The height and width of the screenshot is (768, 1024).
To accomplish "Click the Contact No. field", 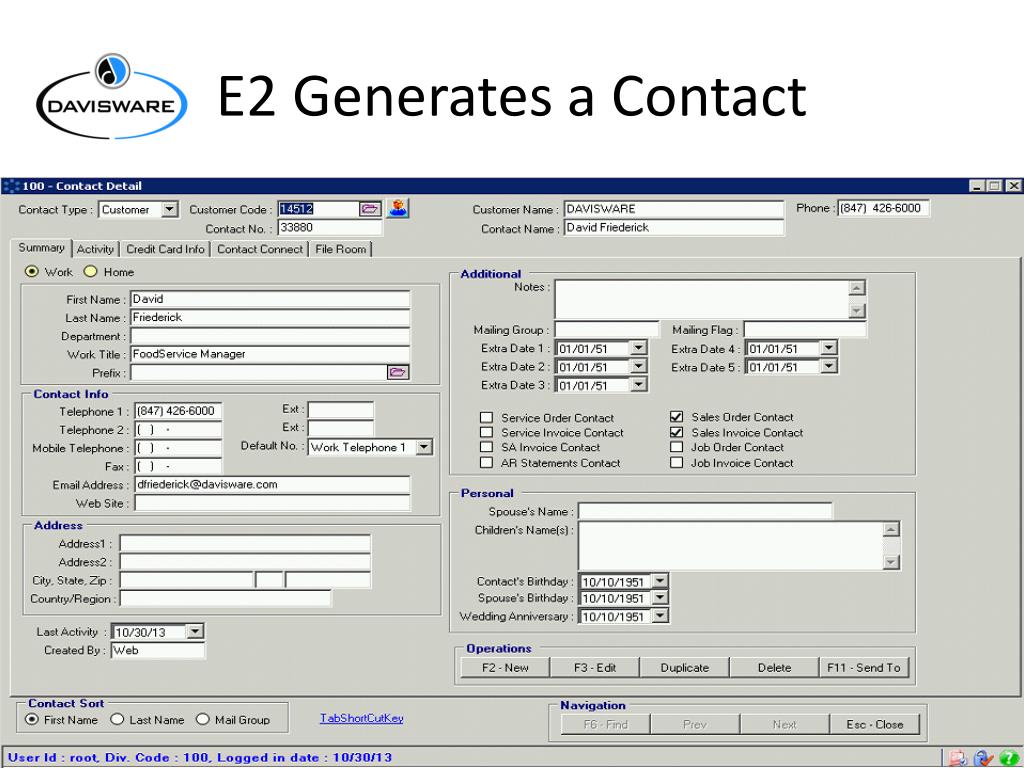I will coord(330,228).
